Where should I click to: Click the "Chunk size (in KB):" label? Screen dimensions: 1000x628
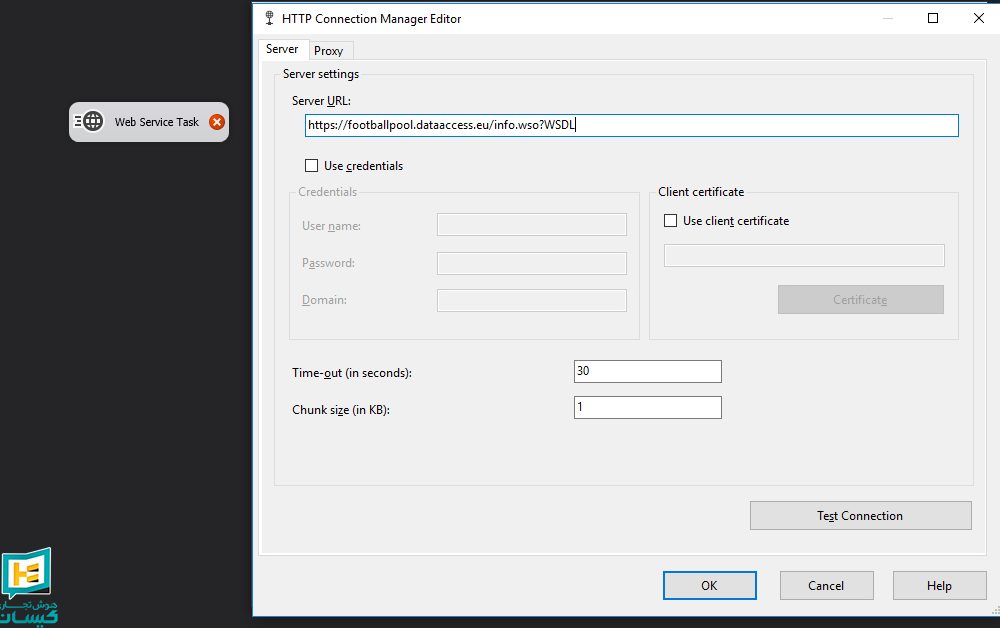[x=341, y=410]
